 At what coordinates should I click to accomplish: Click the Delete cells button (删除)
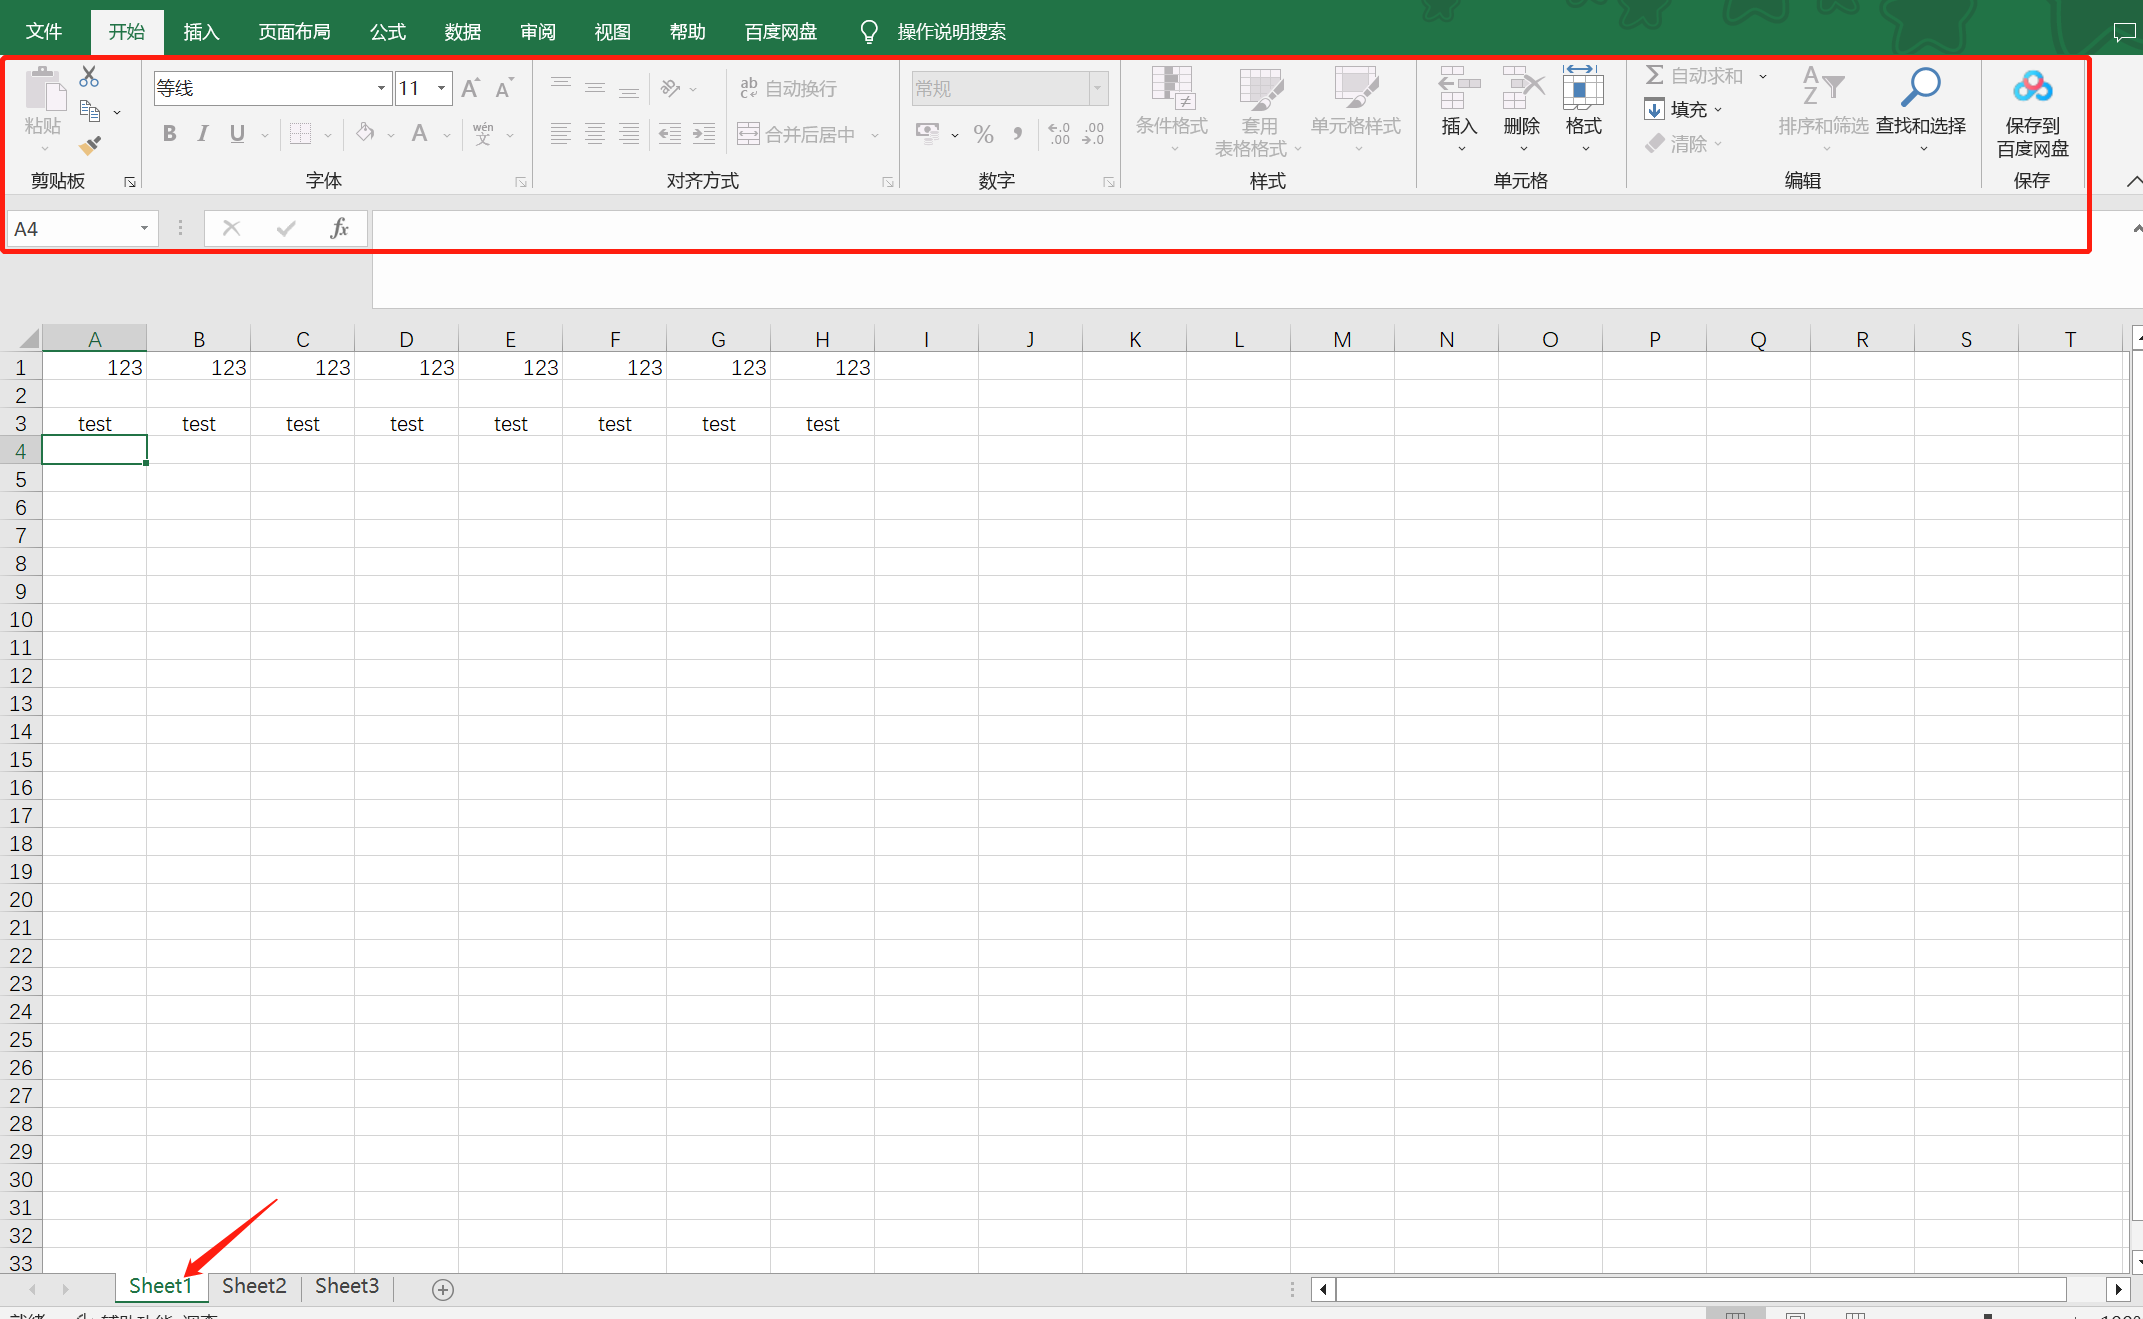(x=1522, y=110)
